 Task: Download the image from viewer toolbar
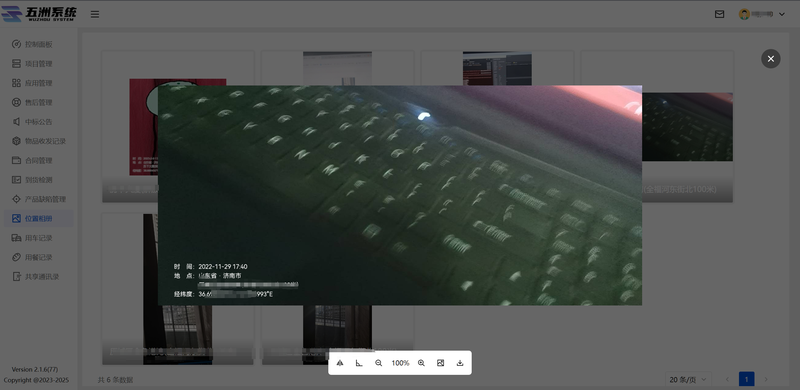pyautogui.click(x=460, y=363)
